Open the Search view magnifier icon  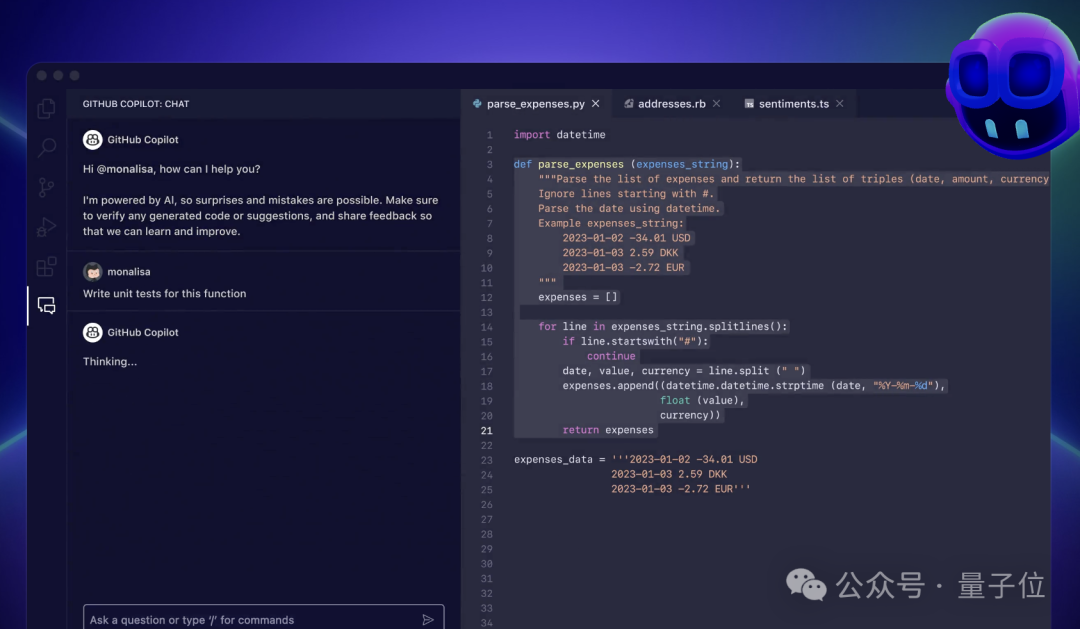(47, 148)
